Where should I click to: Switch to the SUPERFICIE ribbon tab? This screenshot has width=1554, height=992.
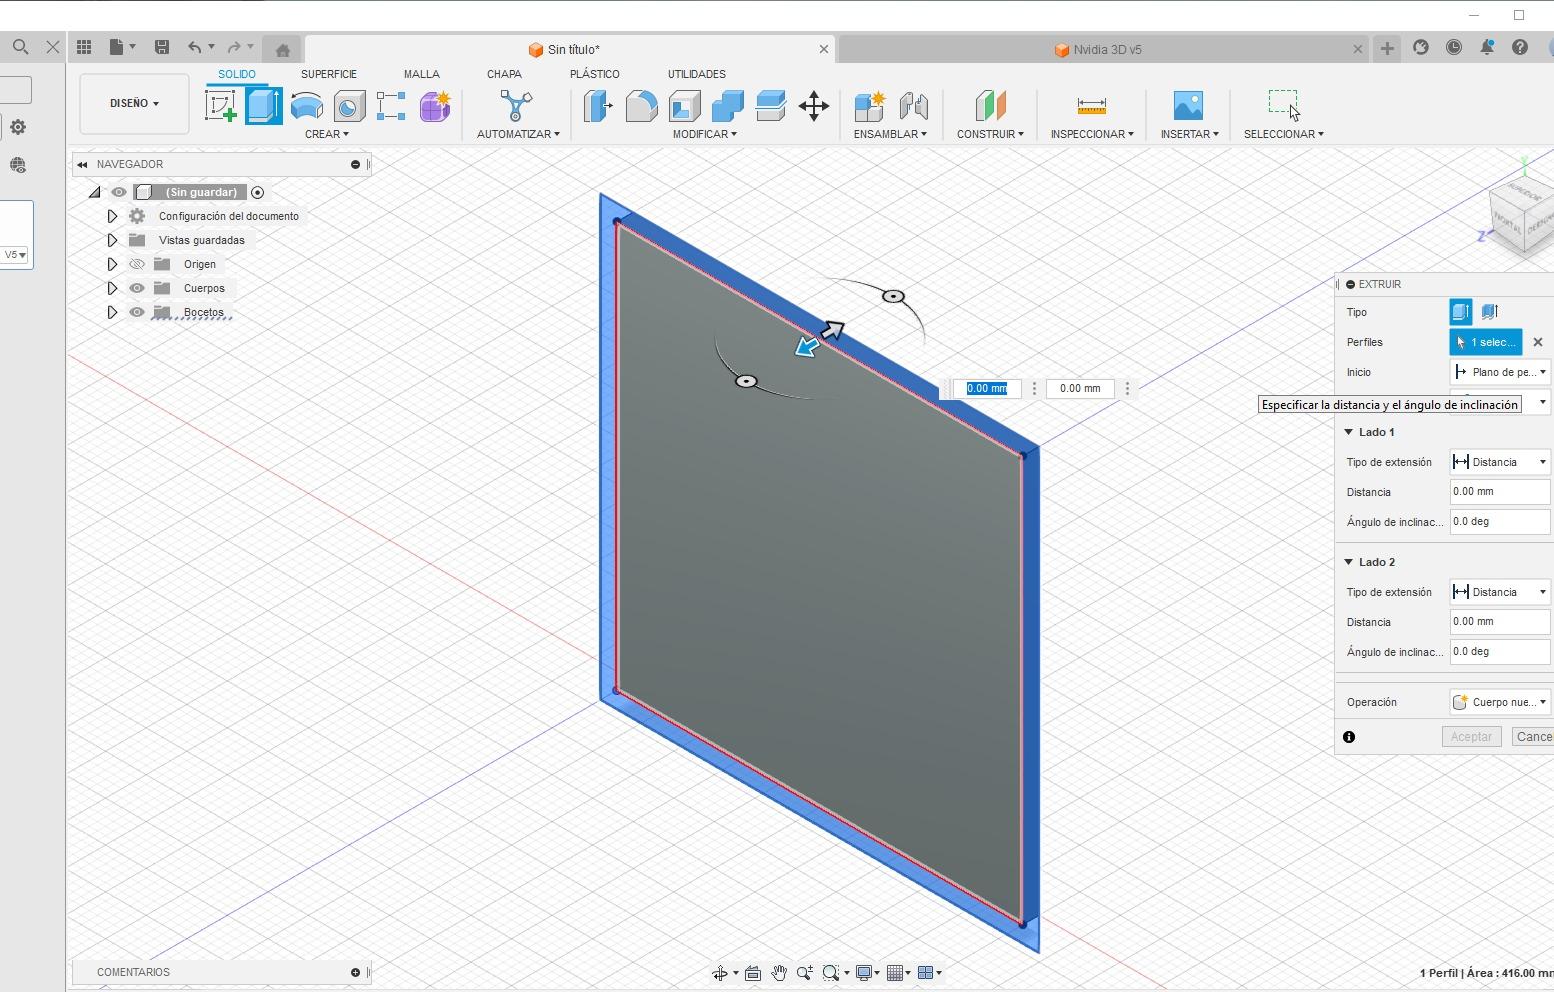tap(329, 74)
